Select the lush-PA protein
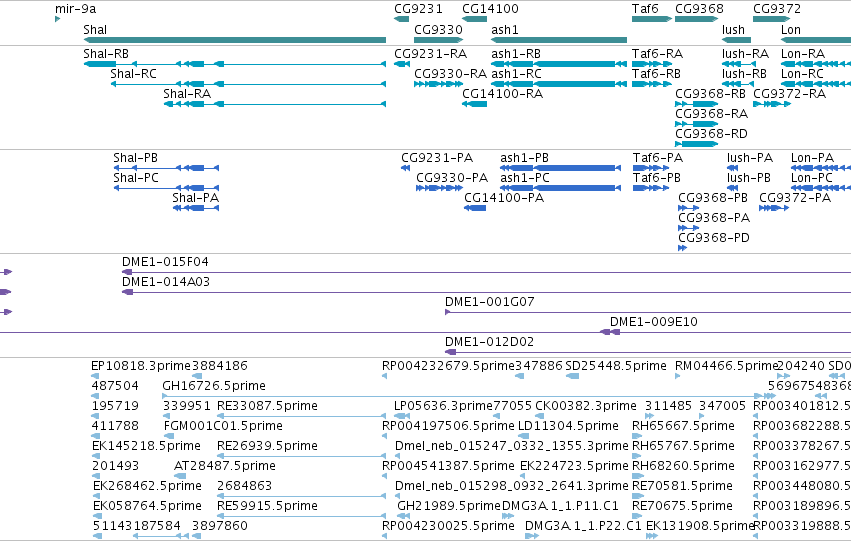This screenshot has height=541, width=851. pyautogui.click(x=733, y=168)
